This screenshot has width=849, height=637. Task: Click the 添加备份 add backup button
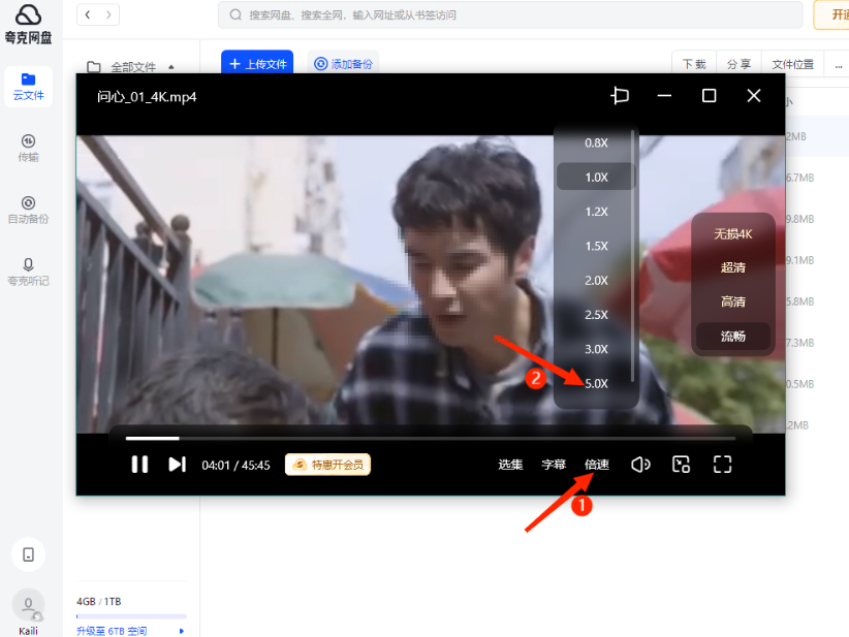(x=343, y=64)
